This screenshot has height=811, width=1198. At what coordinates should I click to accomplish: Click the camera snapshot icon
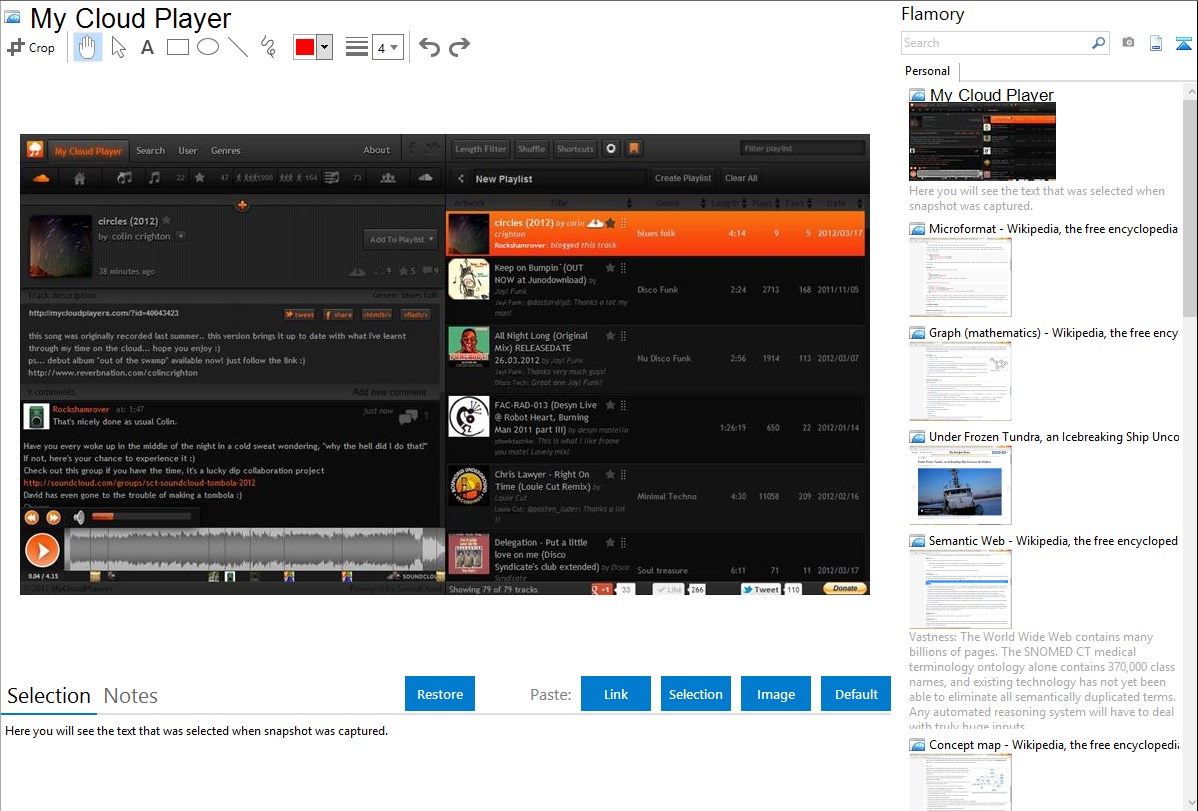click(1128, 43)
